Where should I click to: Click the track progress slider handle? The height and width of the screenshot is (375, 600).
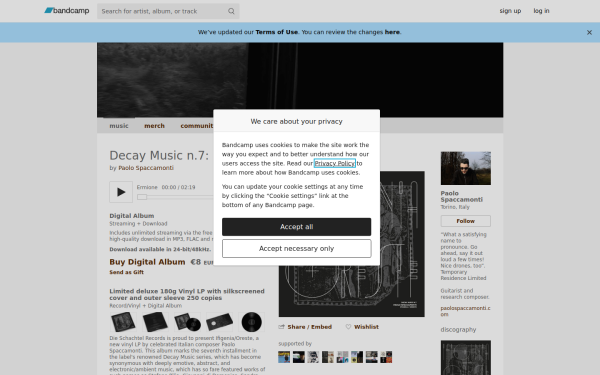(x=142, y=197)
